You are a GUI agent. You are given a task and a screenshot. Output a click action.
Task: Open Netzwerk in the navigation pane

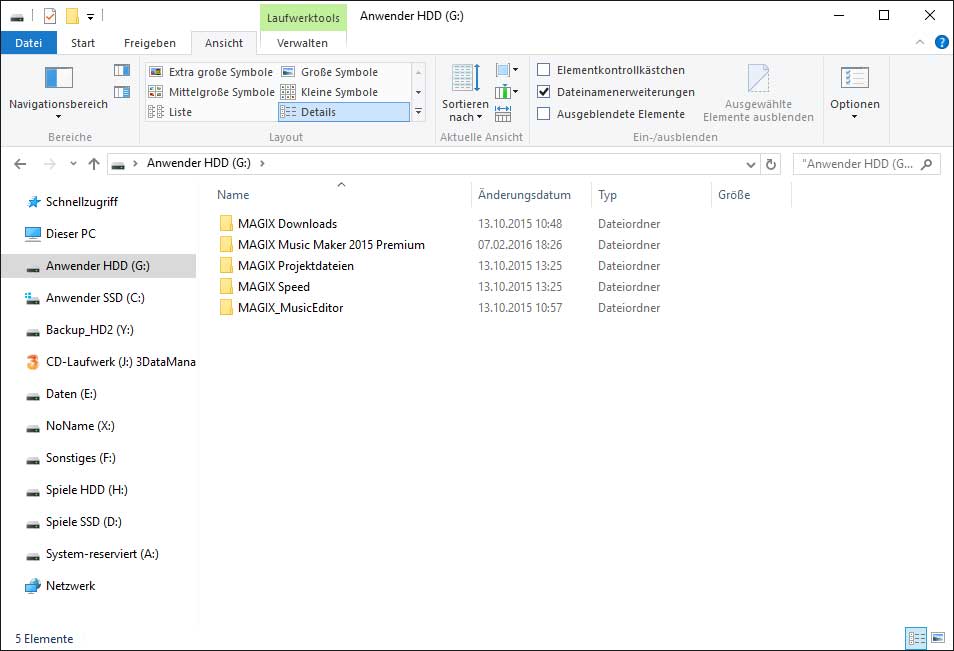tap(71, 586)
